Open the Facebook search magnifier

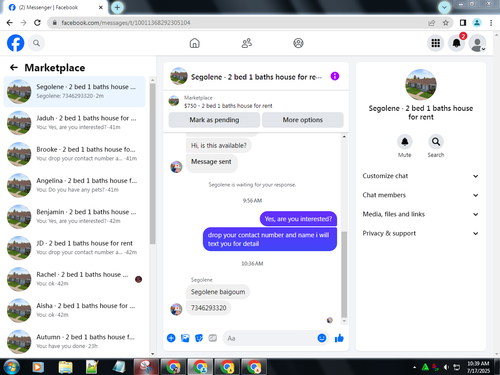36,43
